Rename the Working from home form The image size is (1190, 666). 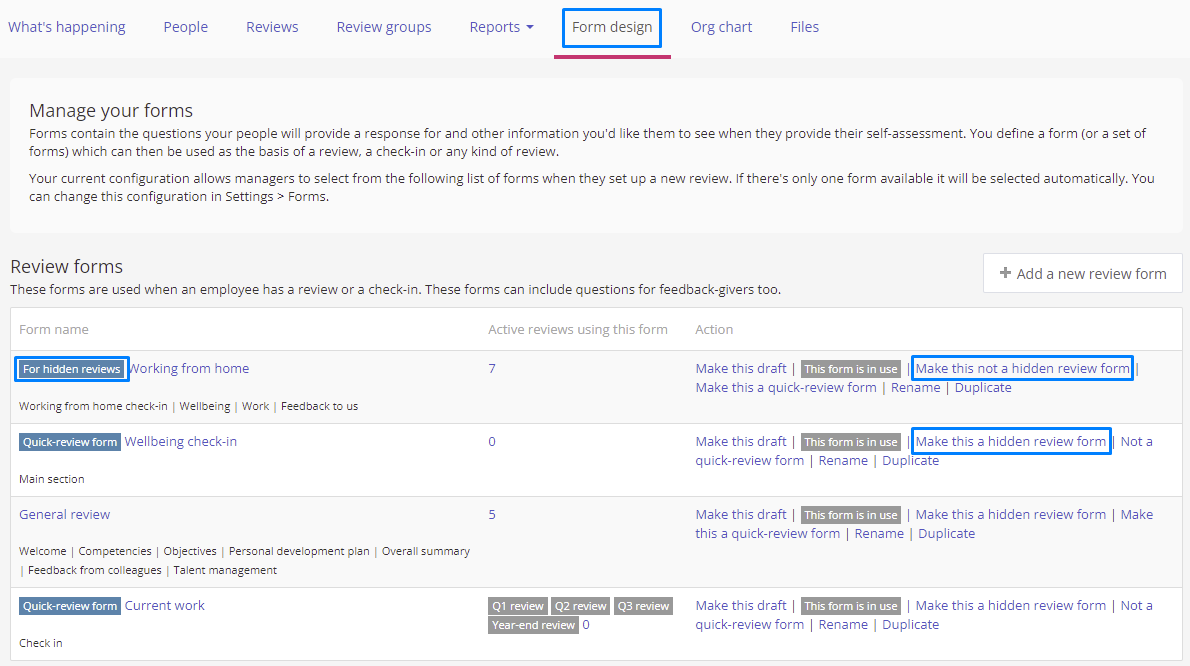915,388
